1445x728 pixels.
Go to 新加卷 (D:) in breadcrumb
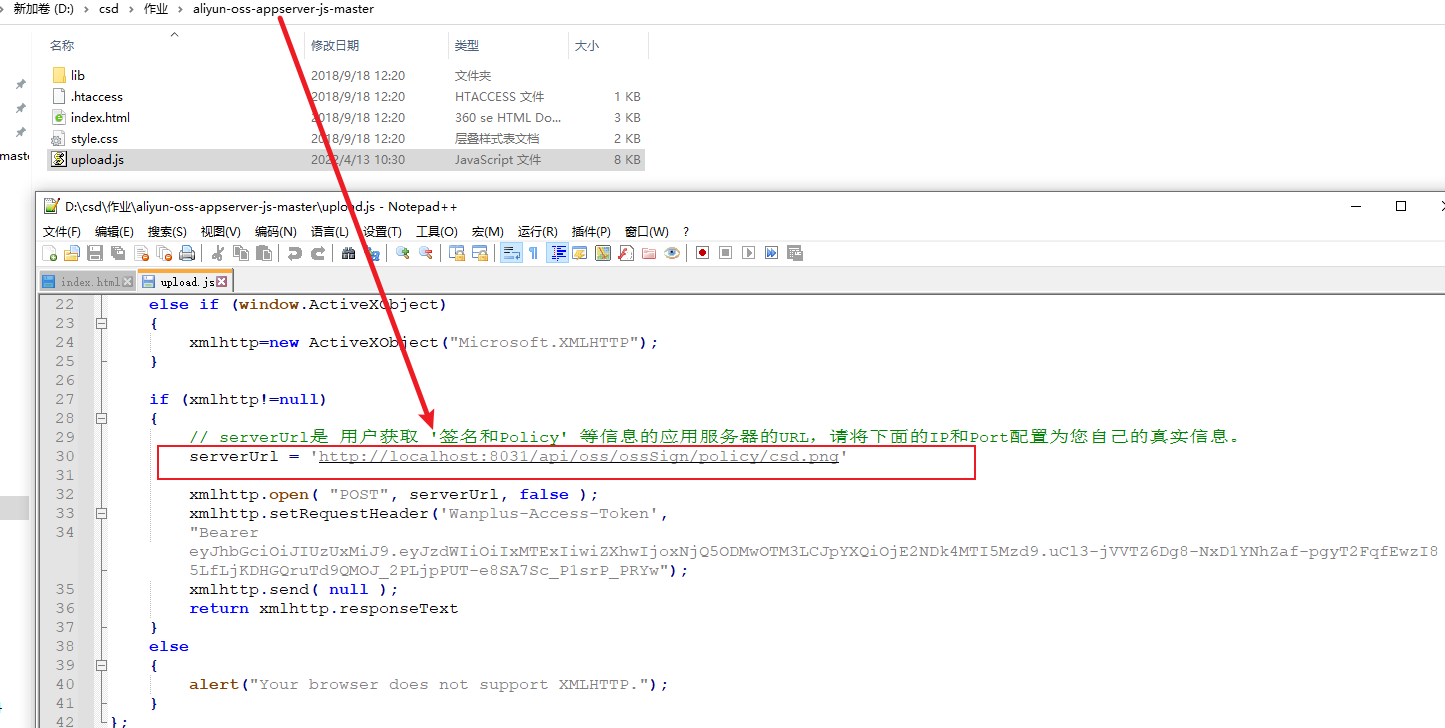pos(43,9)
